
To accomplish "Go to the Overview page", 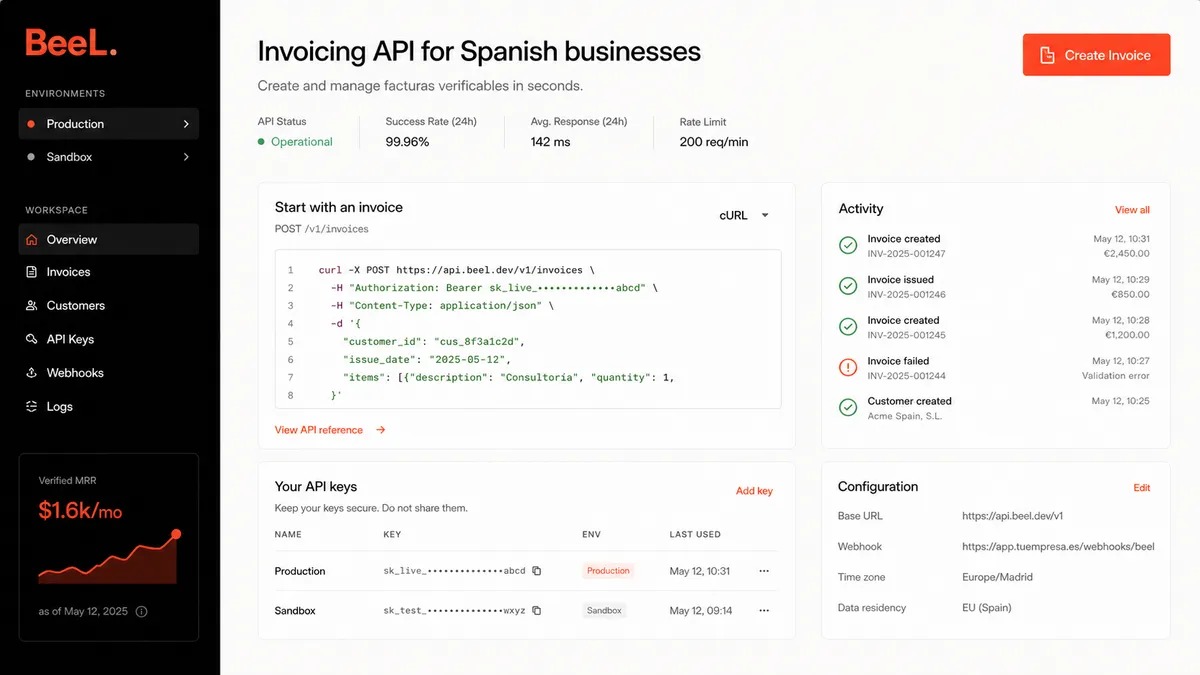I will pyautogui.click(x=108, y=240).
